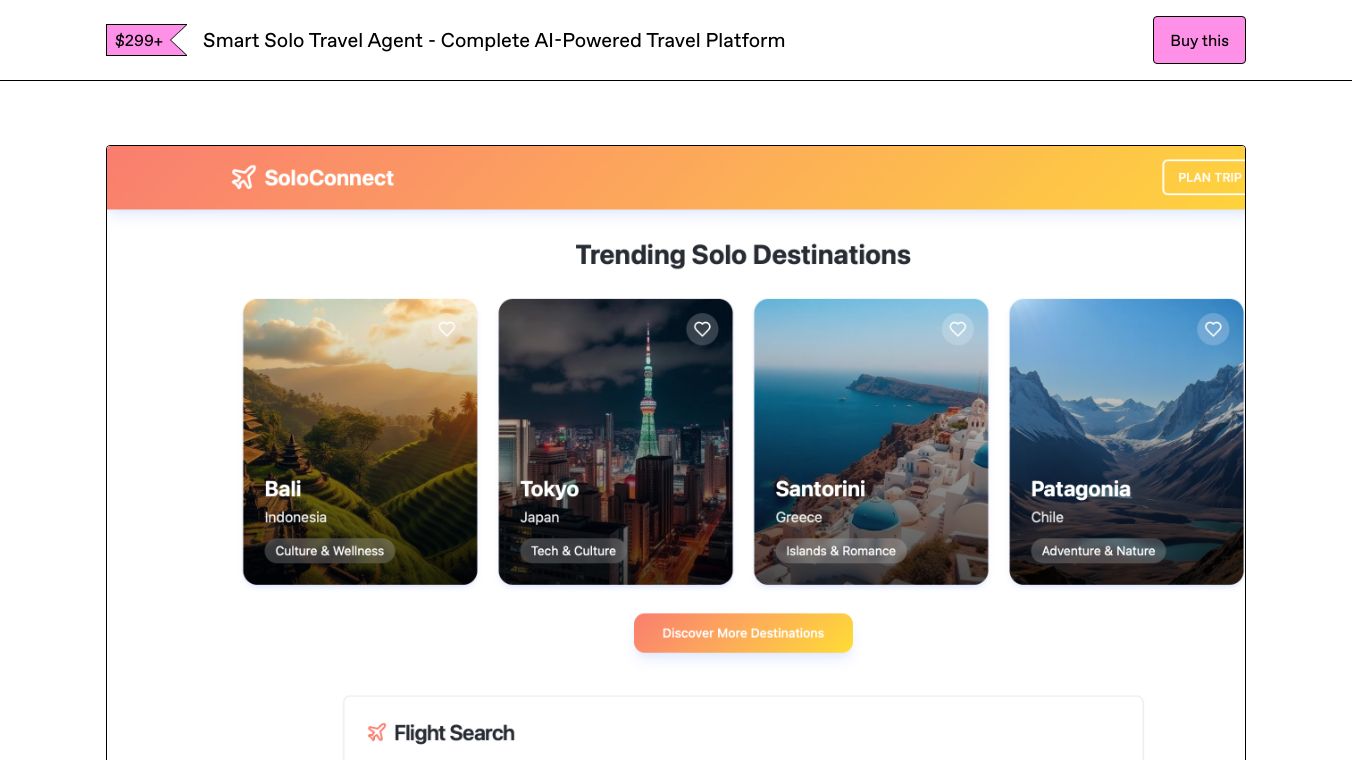This screenshot has width=1352, height=760.
Task: Select the Tech & Culture tag
Action: click(573, 551)
